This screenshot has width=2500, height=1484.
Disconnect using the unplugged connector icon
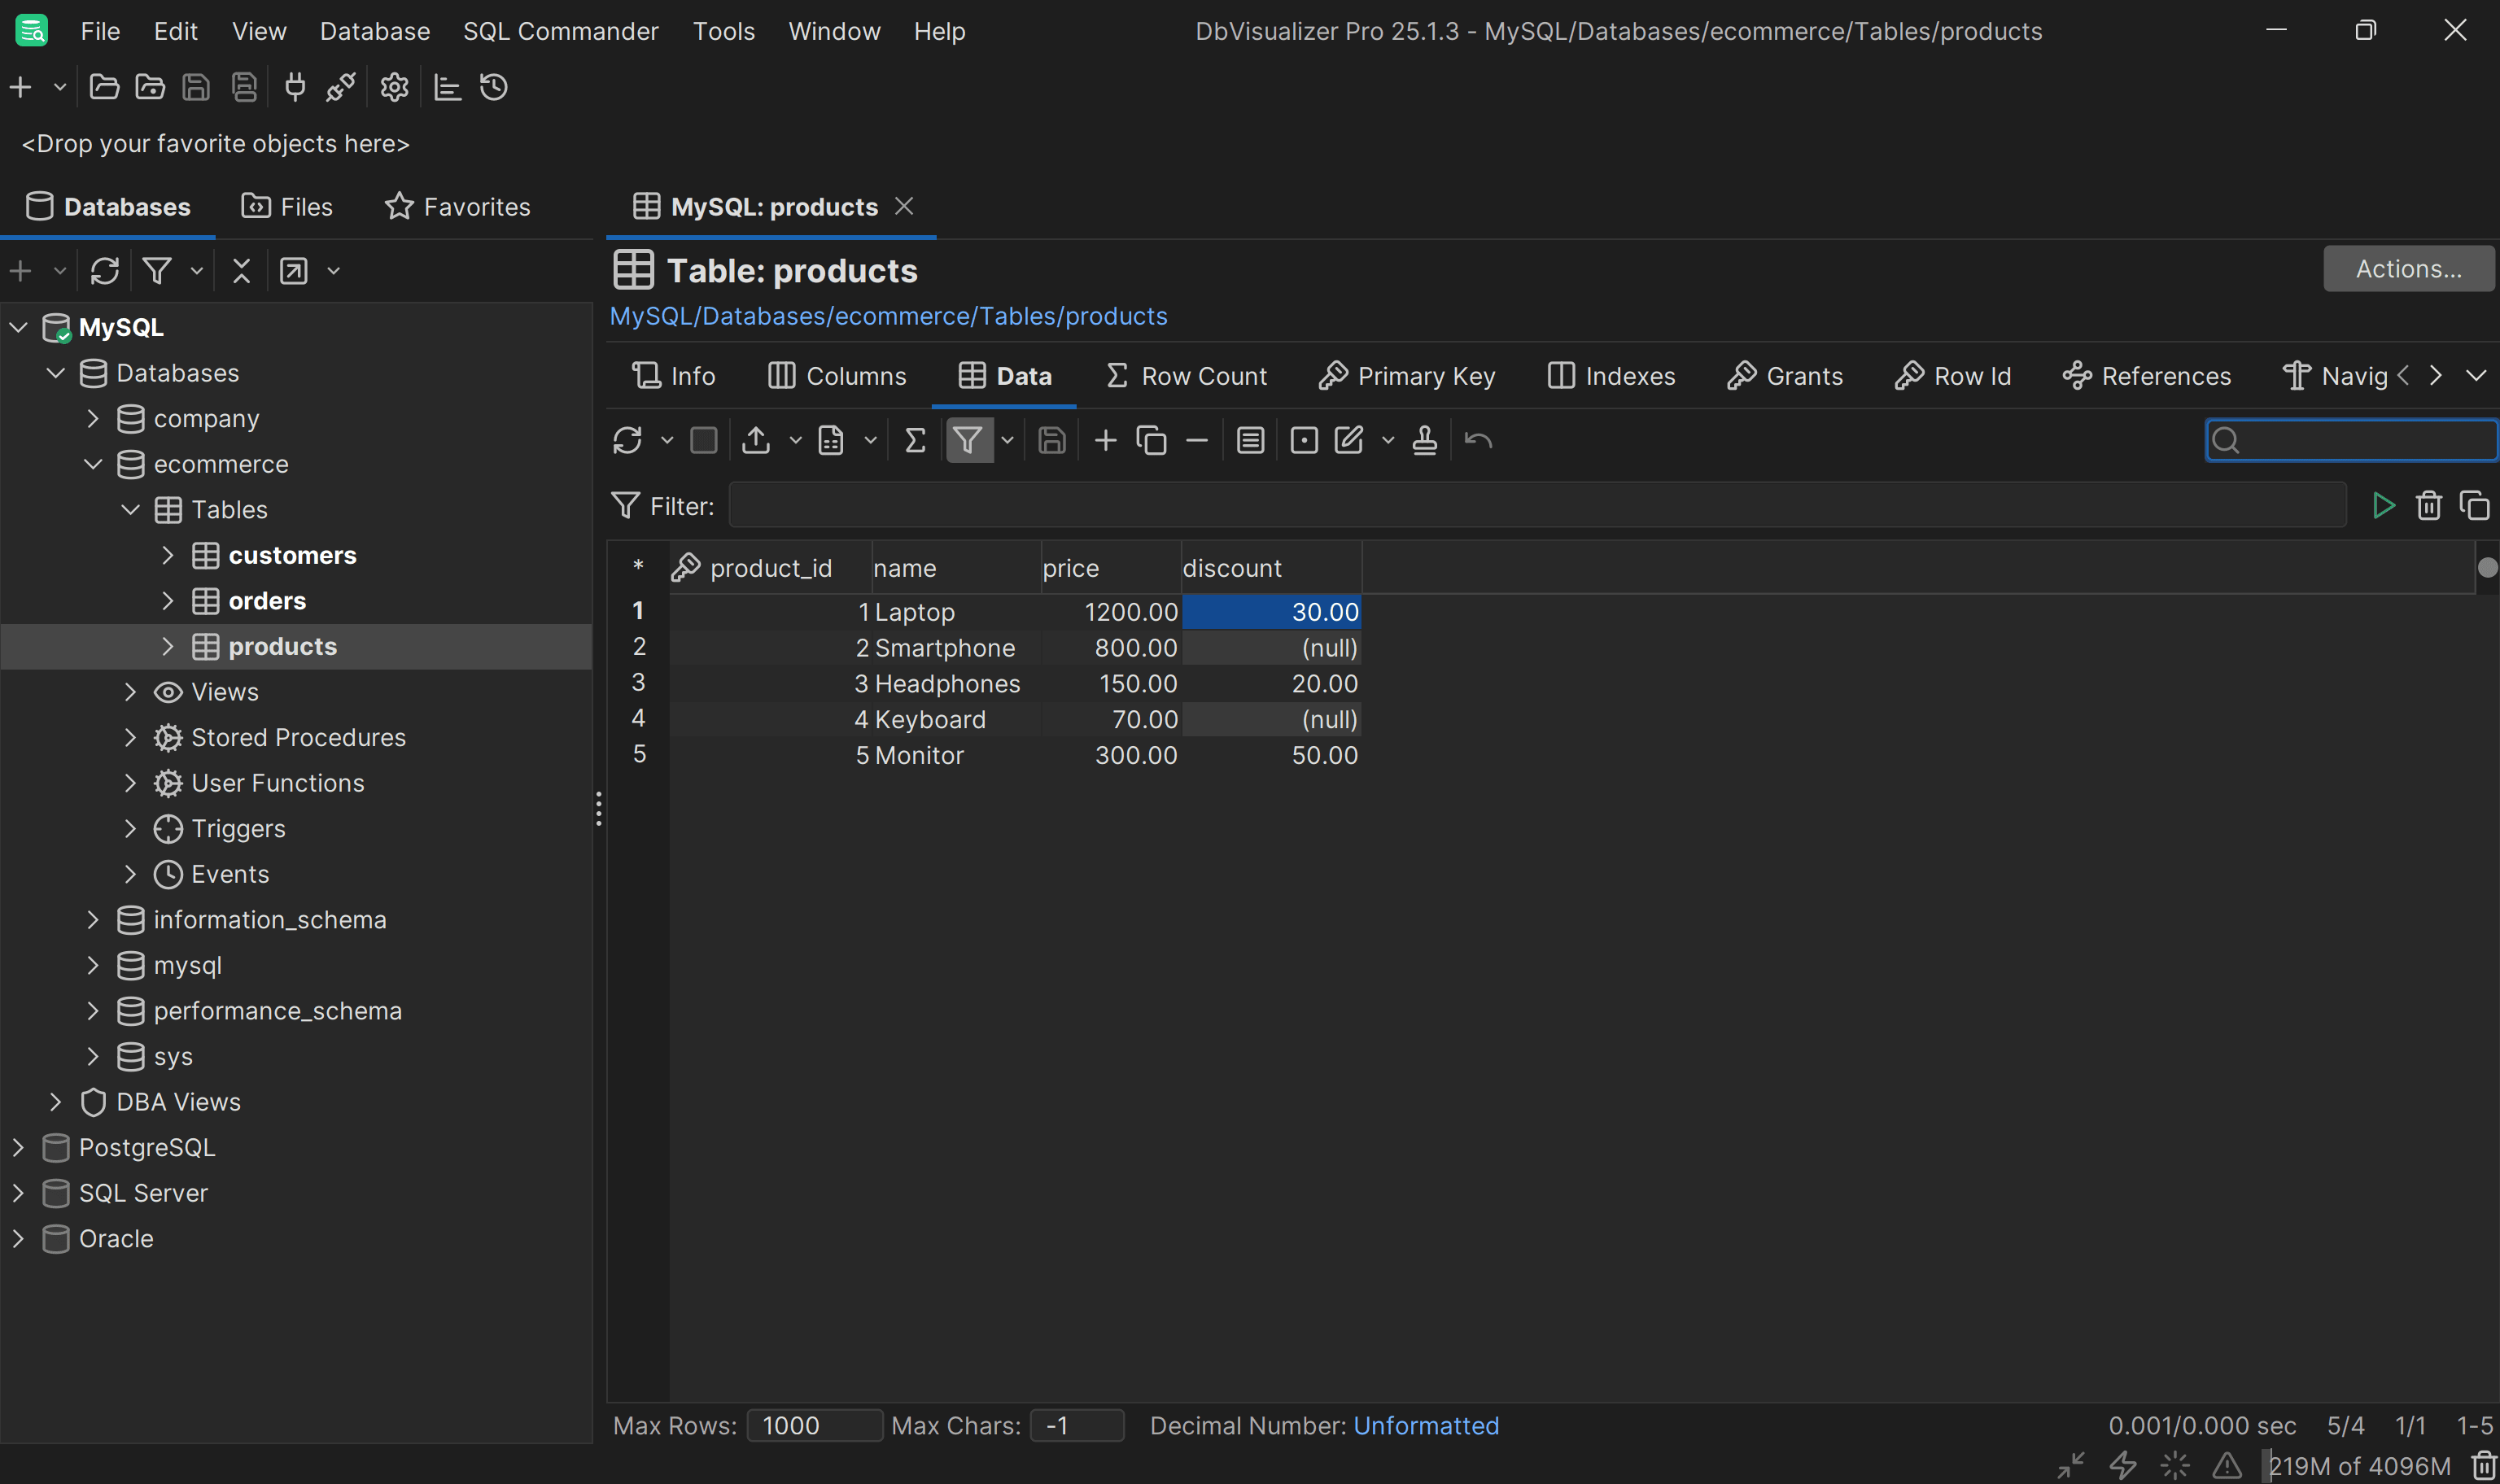tap(340, 87)
